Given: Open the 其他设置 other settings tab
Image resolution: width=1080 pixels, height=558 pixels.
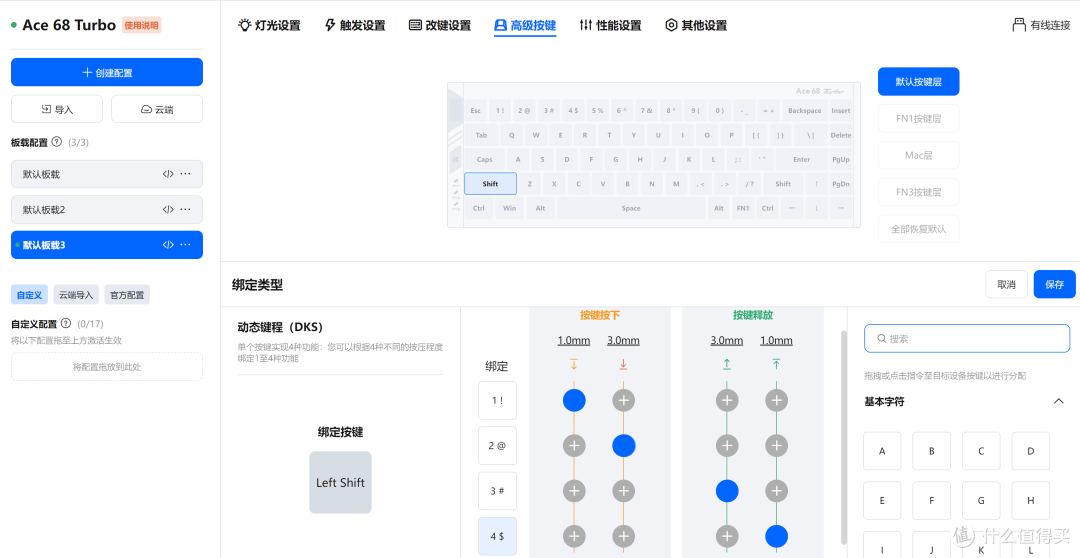Looking at the screenshot, I should tap(696, 25).
